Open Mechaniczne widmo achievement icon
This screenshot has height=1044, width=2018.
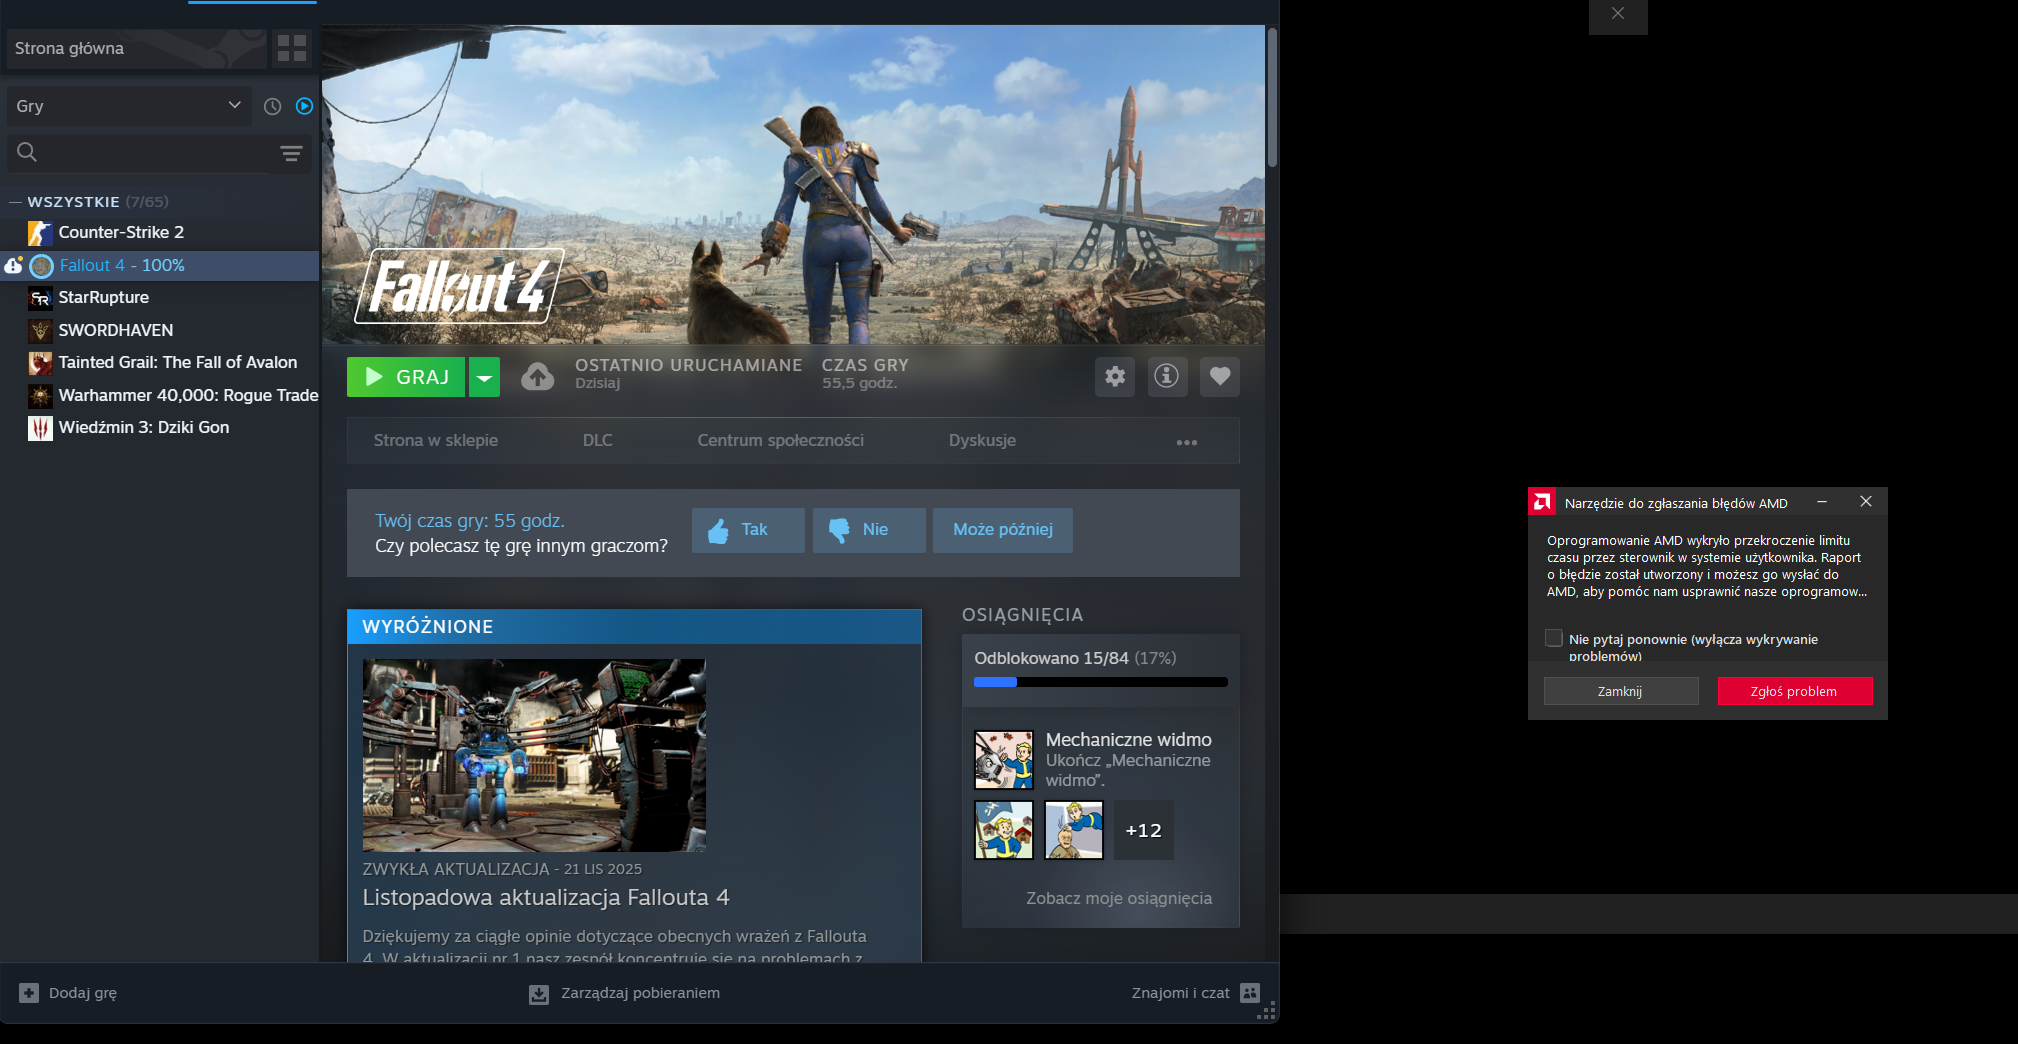point(1004,760)
